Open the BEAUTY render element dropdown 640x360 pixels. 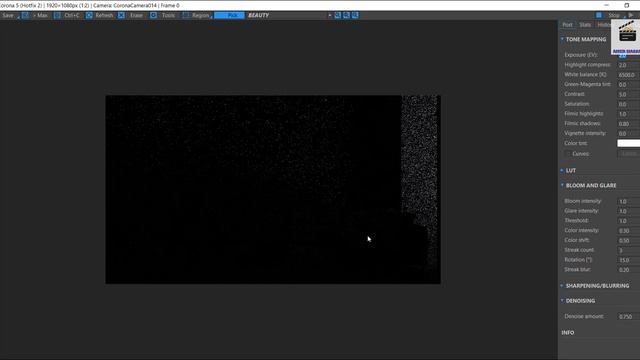(289, 16)
